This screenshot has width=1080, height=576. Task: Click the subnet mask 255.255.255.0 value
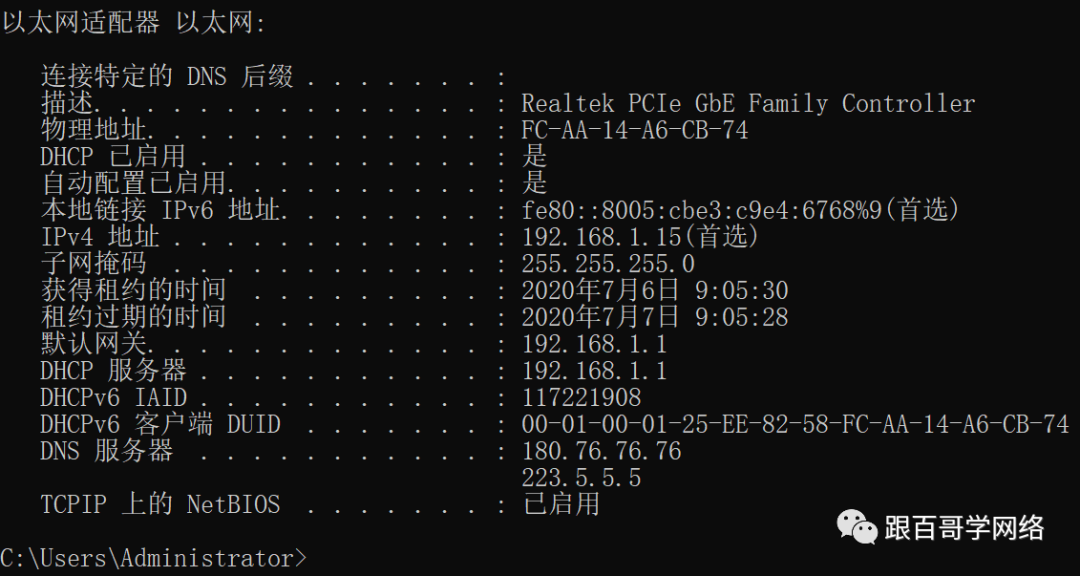[x=608, y=264]
